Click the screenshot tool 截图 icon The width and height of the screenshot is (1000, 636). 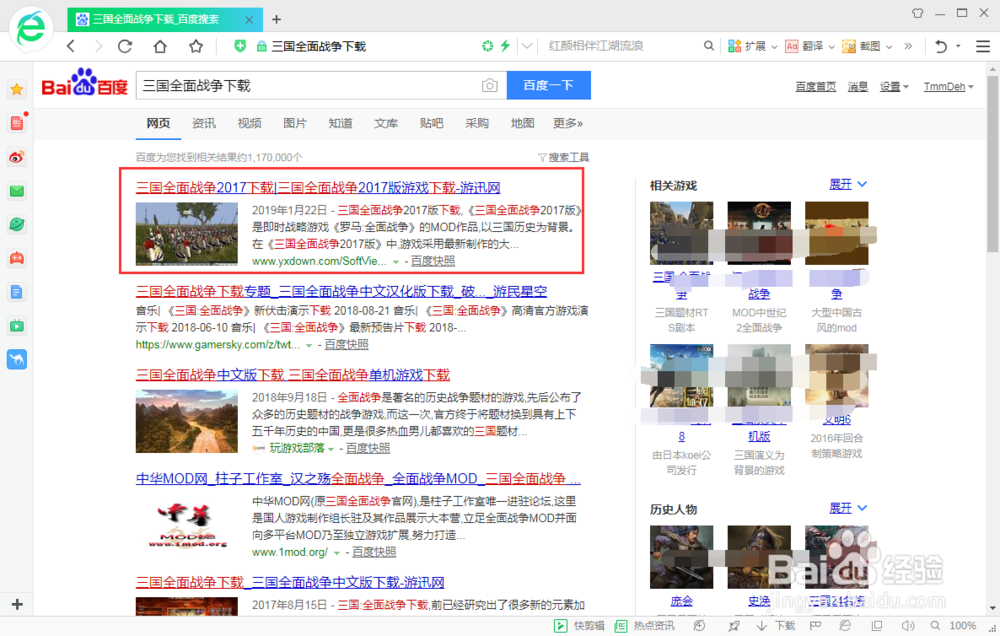tap(867, 45)
